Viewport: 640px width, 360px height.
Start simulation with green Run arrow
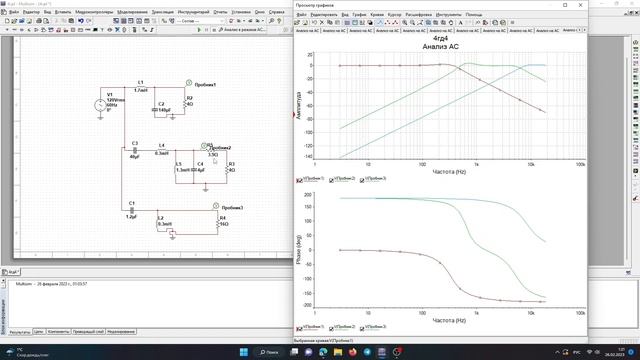pos(199,30)
